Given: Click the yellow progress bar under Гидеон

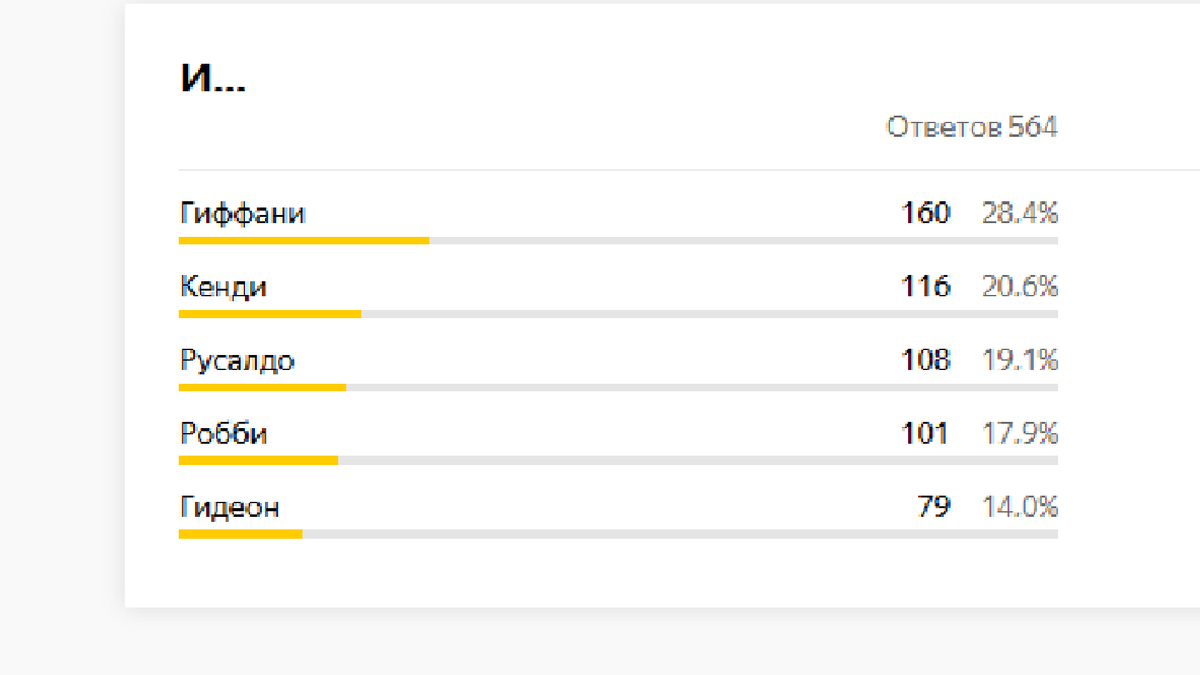Looking at the screenshot, I should [x=240, y=534].
